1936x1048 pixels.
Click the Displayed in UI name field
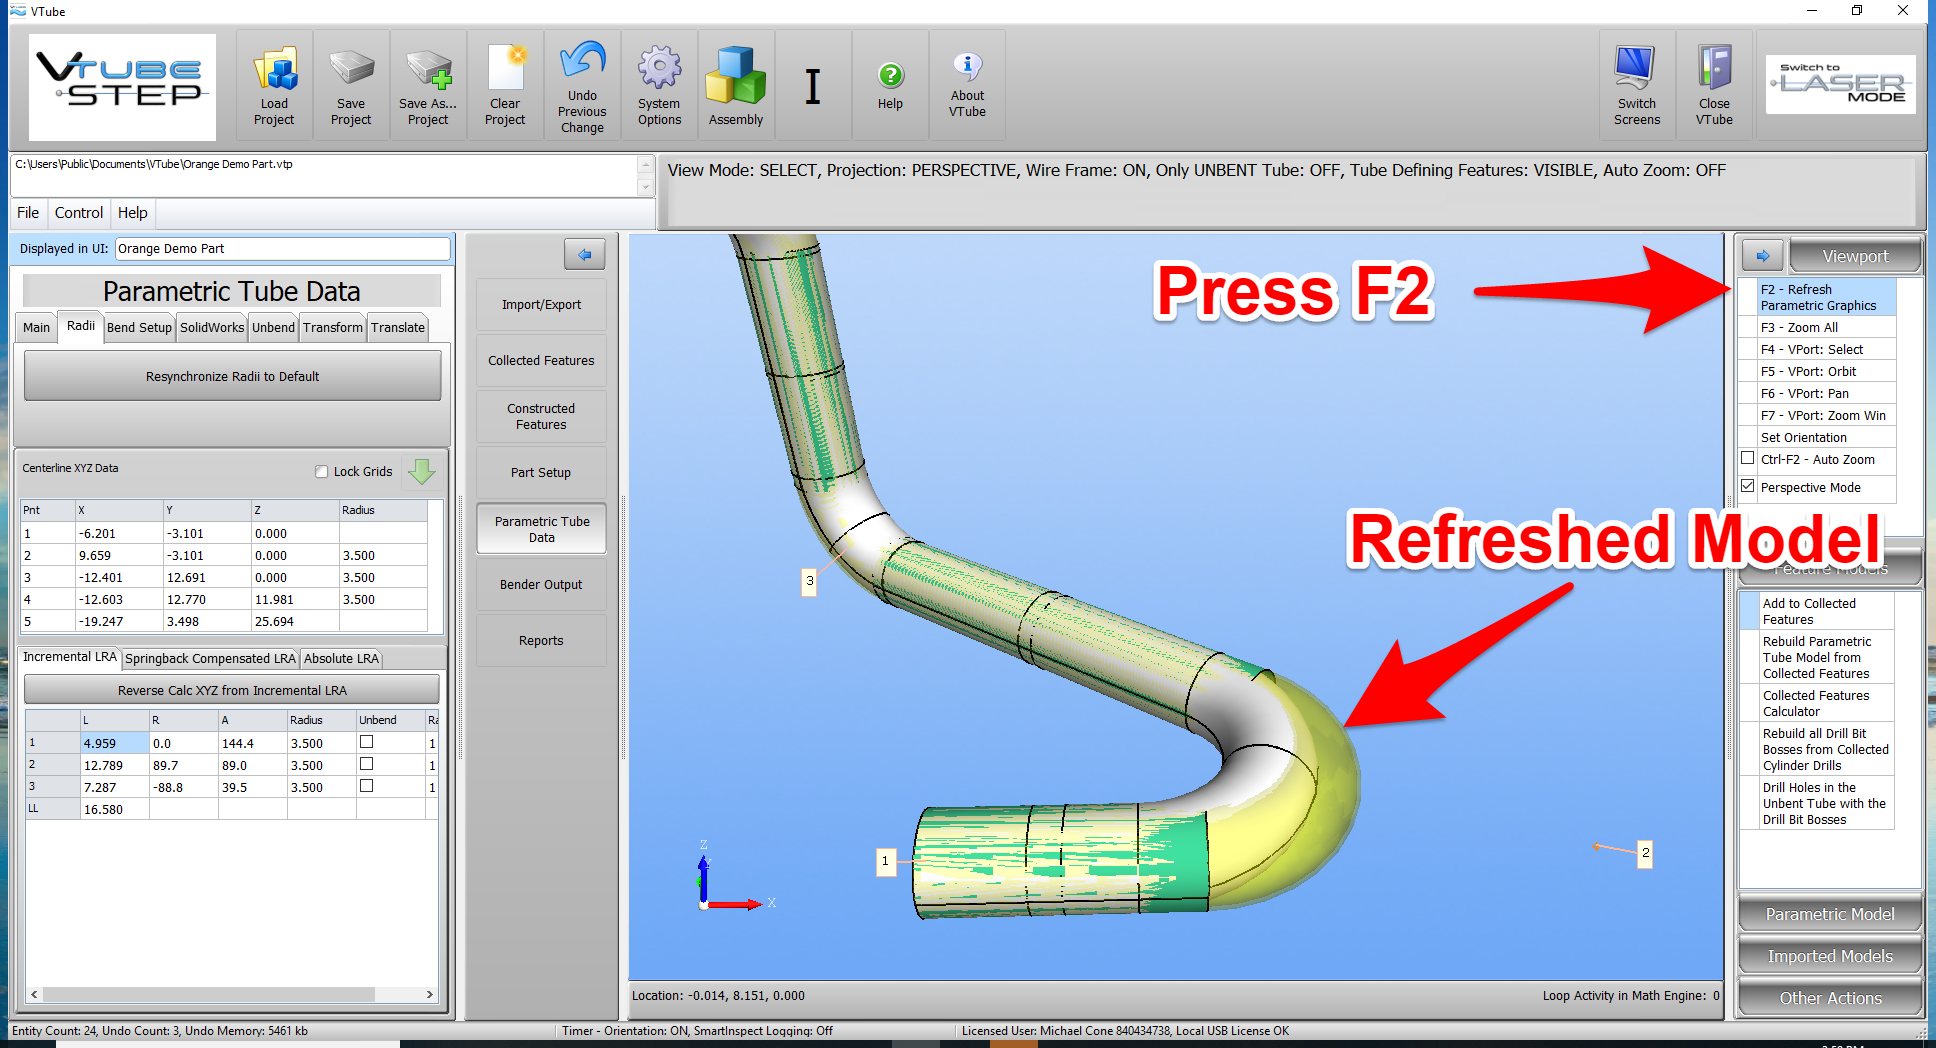click(x=282, y=249)
